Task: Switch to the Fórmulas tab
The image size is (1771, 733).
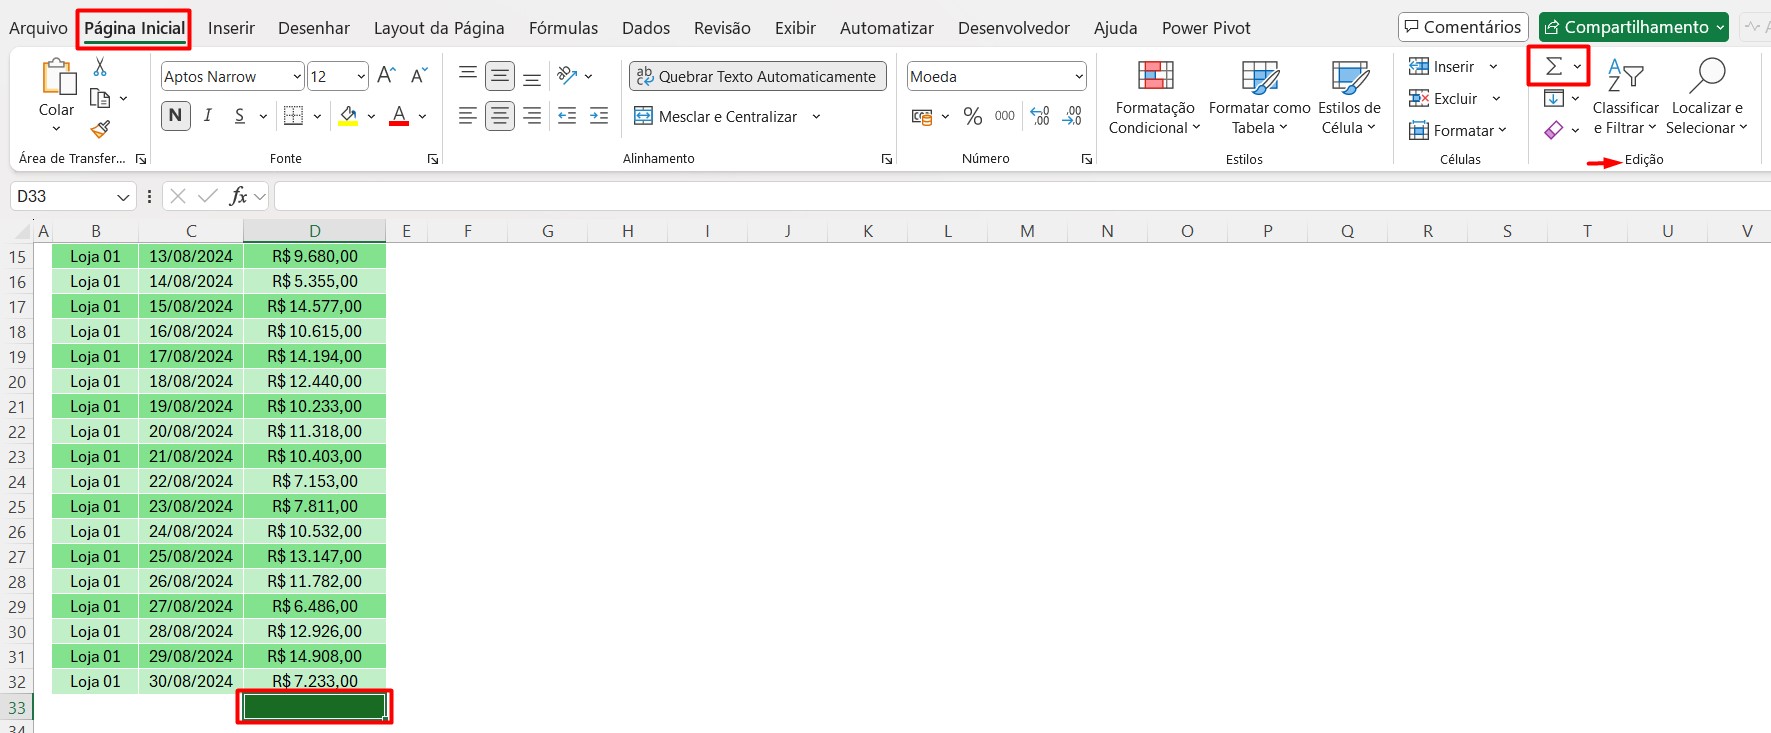Action: point(563,28)
